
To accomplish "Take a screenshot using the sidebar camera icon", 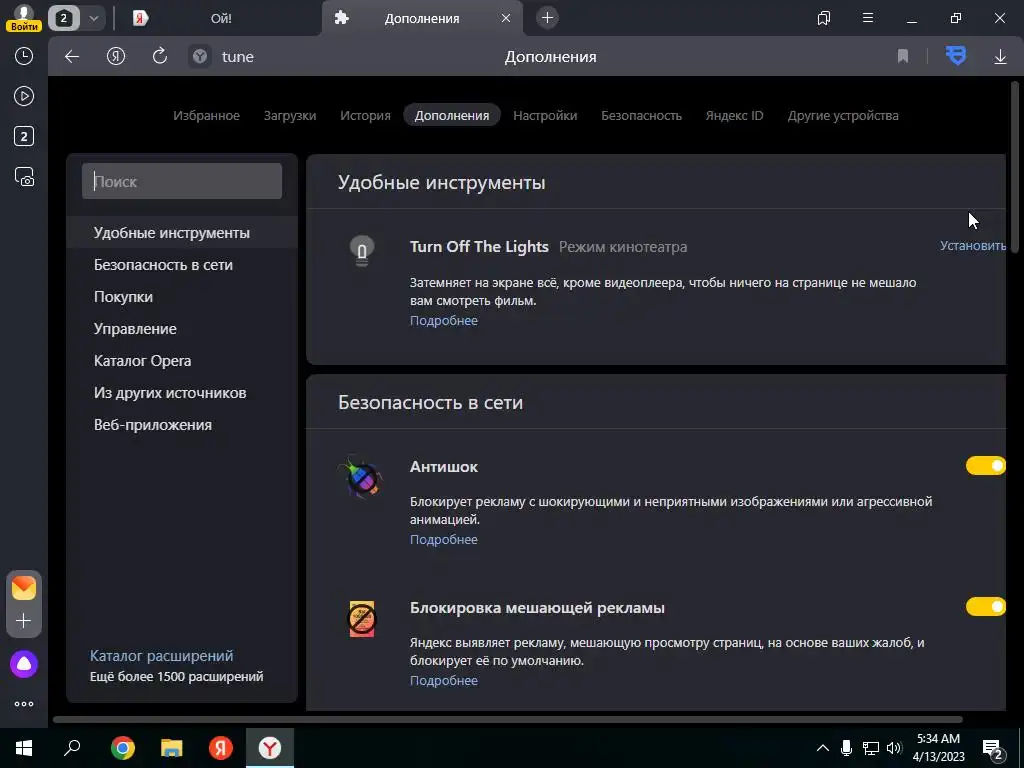I will tap(24, 176).
